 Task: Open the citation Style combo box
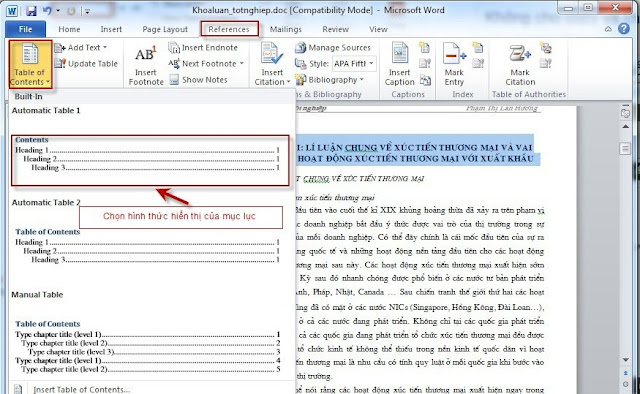[x=354, y=64]
